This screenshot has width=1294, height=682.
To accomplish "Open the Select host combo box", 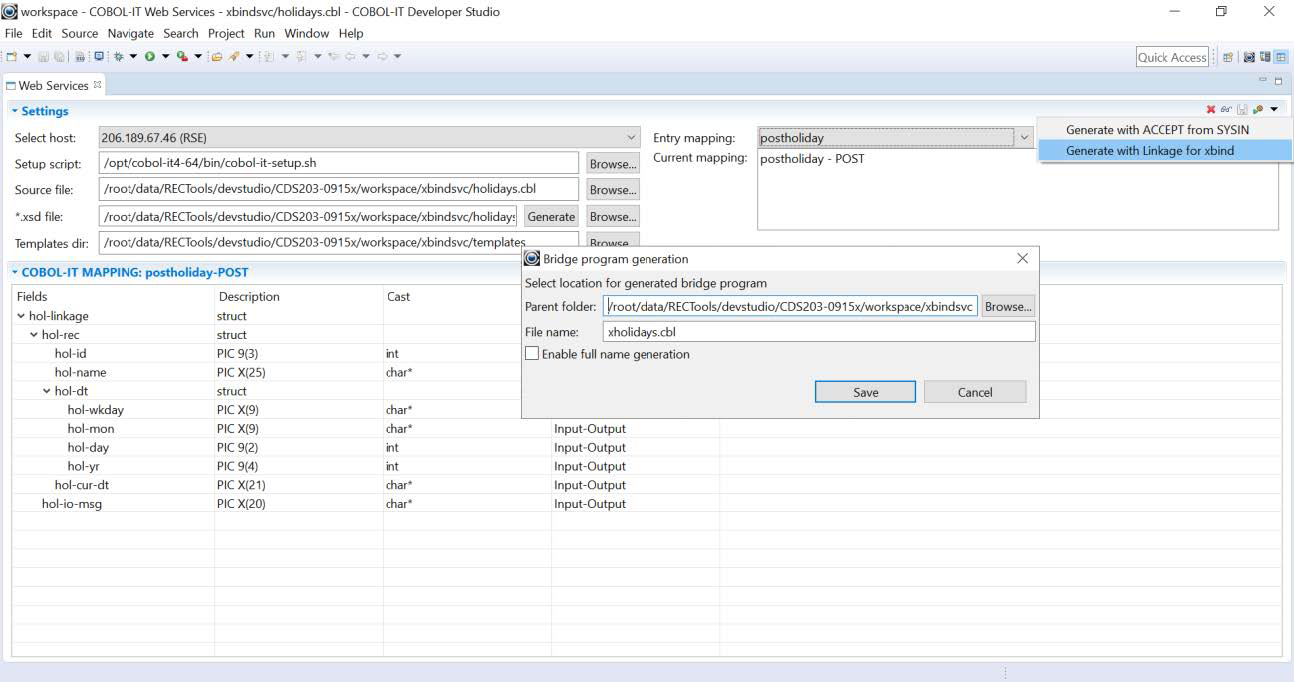I will tap(631, 136).
